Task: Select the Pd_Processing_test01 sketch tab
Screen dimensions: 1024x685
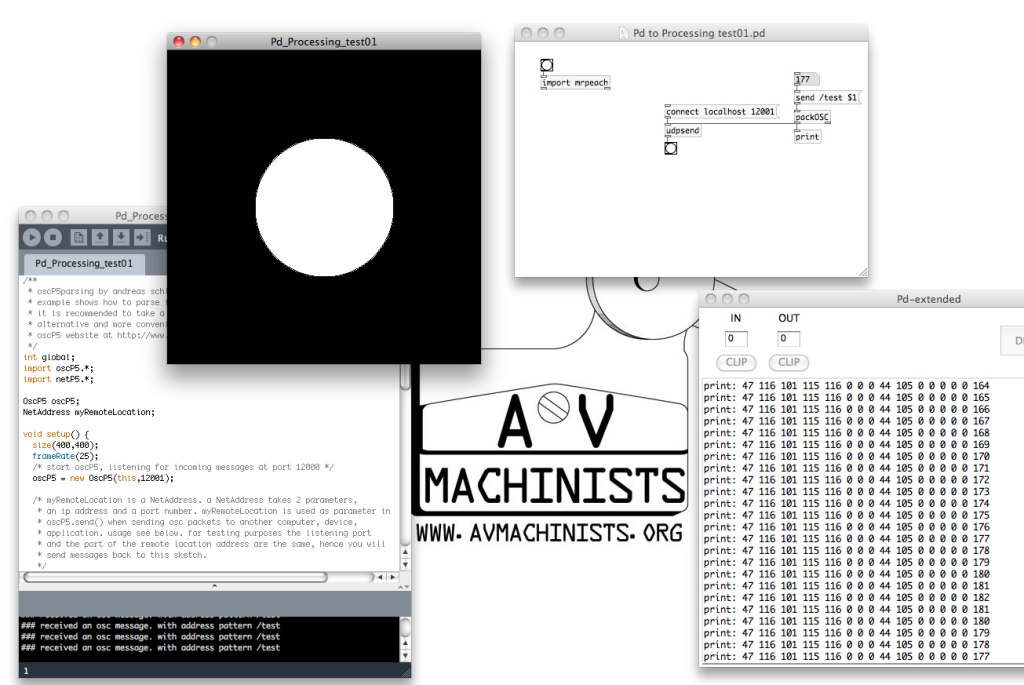Action: click(x=84, y=264)
